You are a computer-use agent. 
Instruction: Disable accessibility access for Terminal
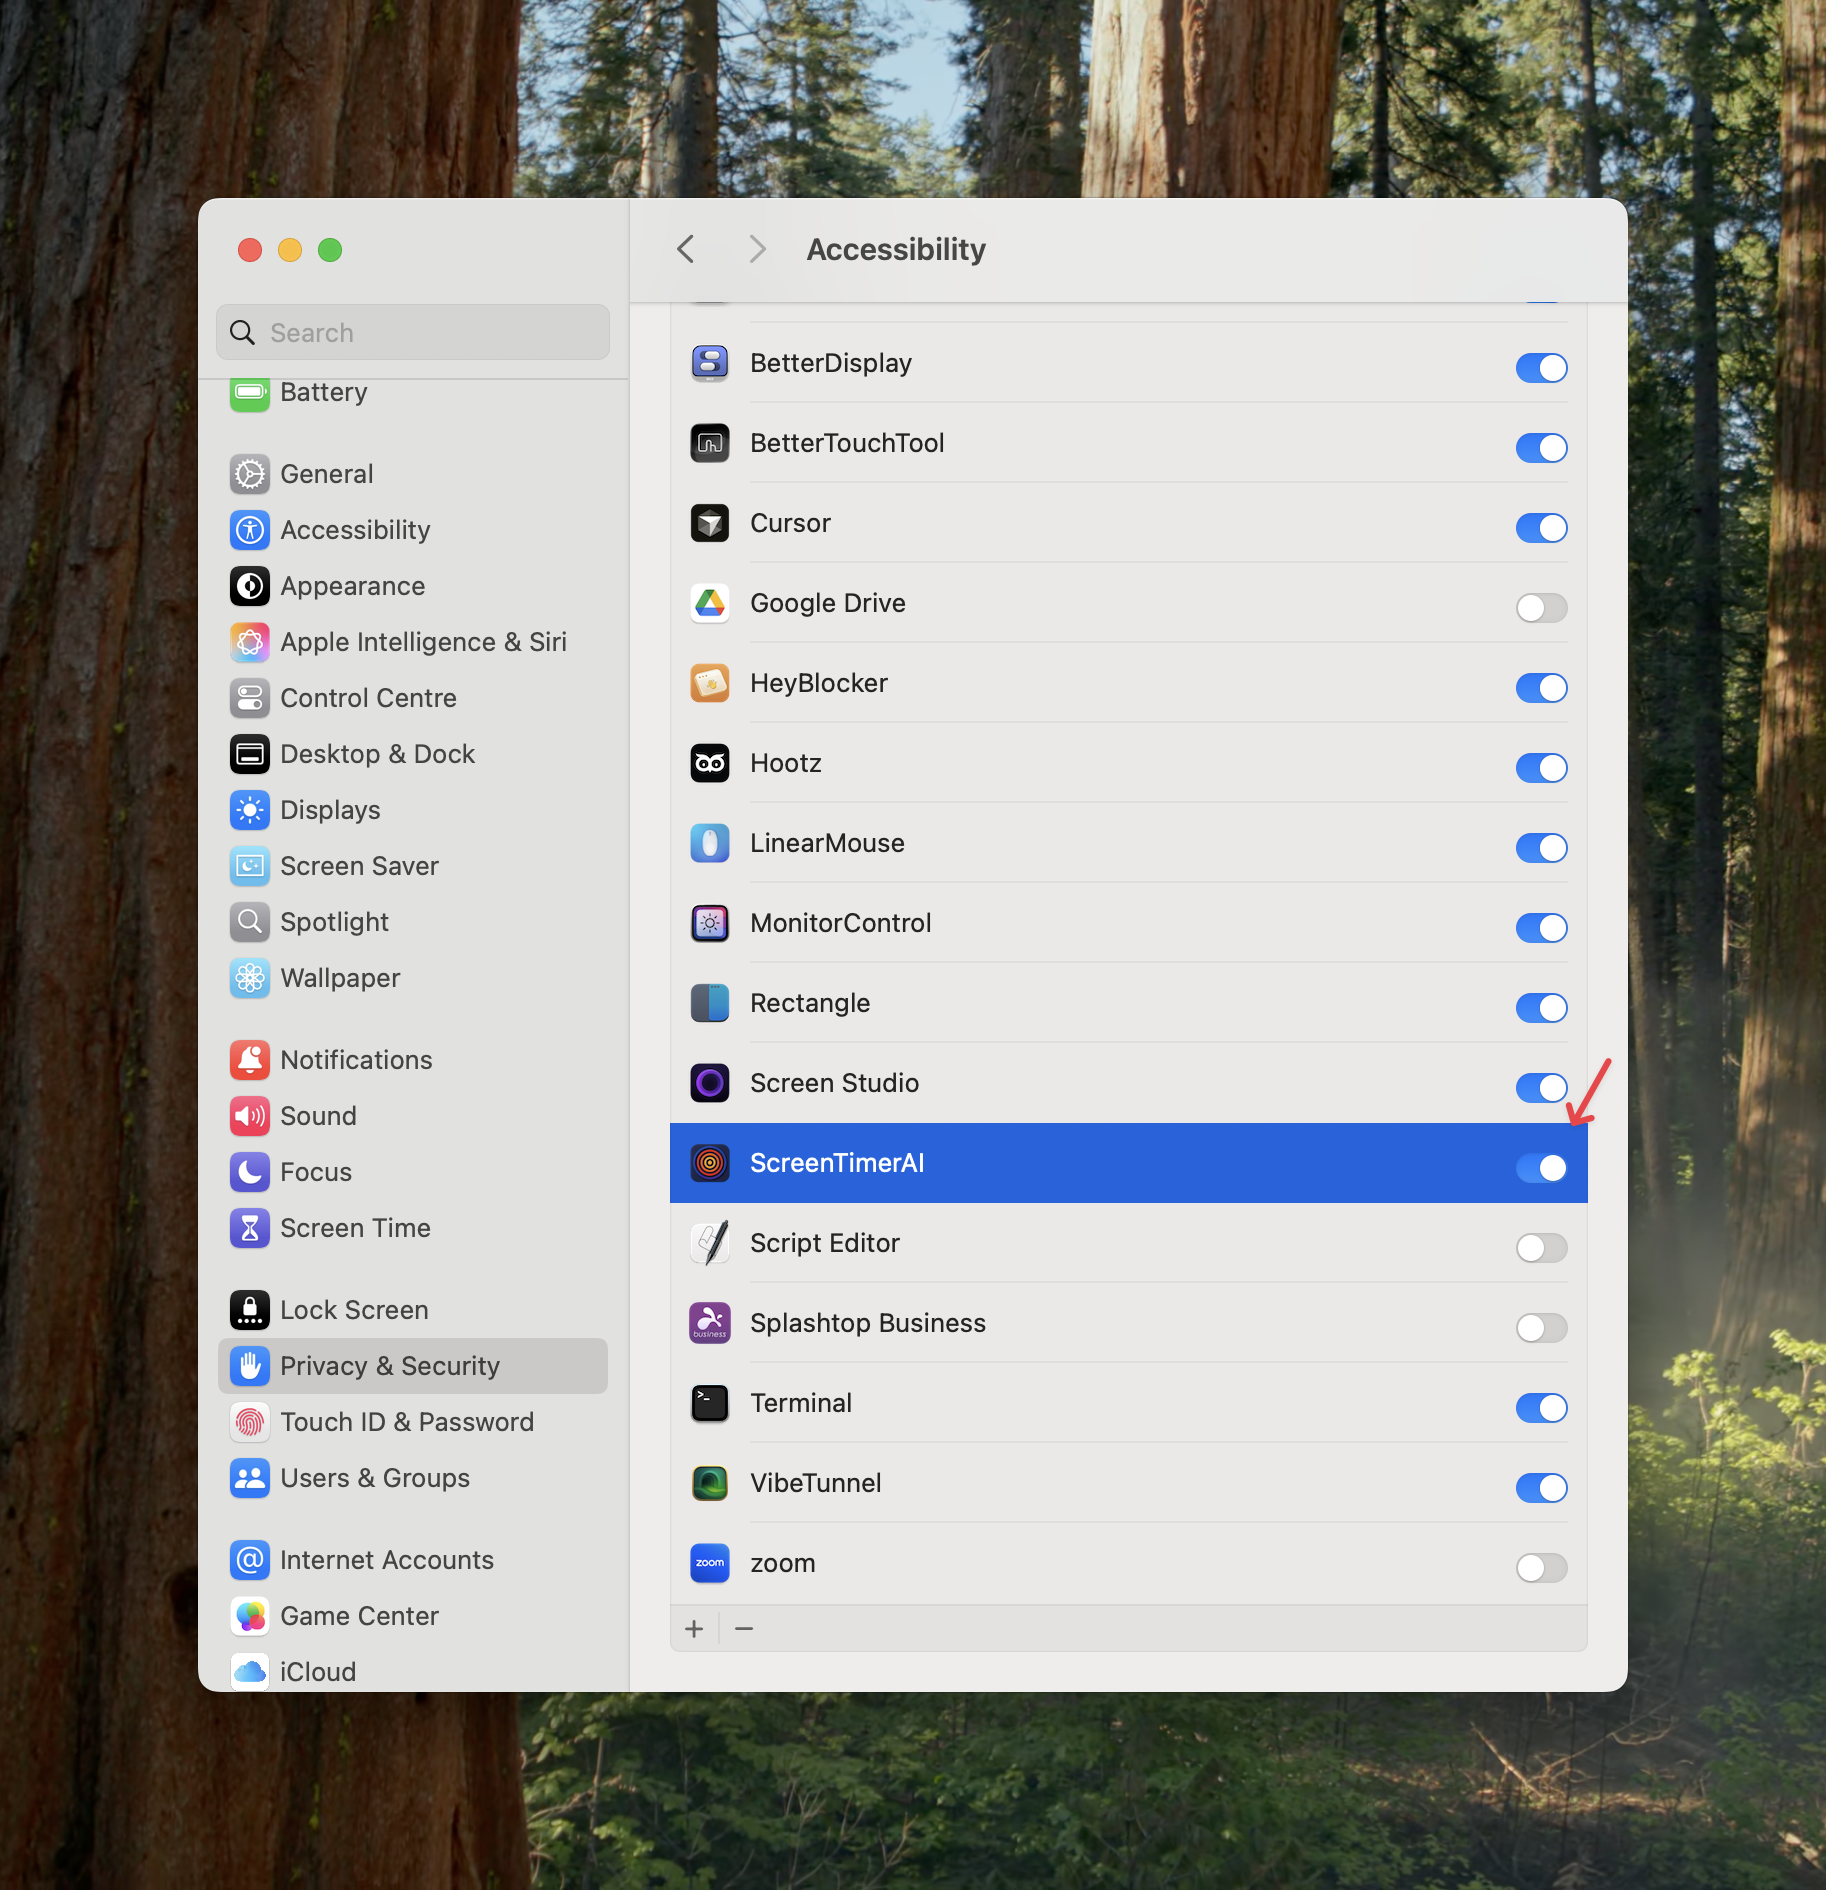[1540, 1408]
